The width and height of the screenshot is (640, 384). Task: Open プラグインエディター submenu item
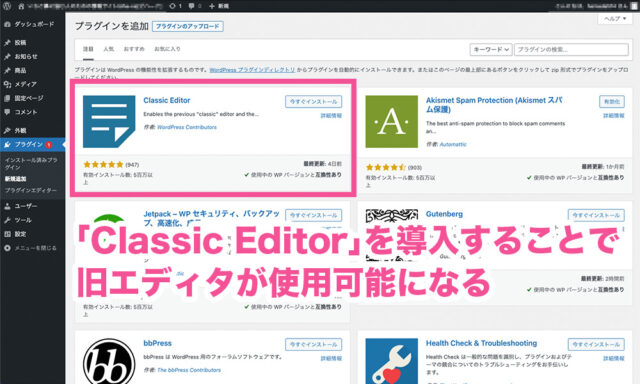(31, 190)
